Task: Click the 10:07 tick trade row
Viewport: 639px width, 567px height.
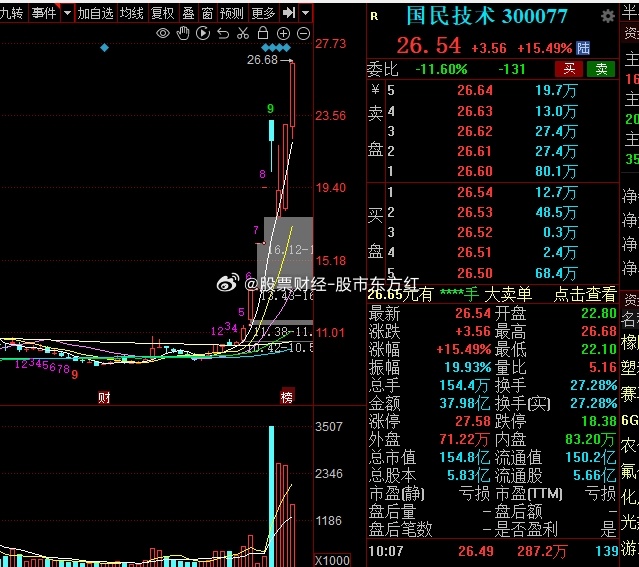Action: [x=493, y=551]
